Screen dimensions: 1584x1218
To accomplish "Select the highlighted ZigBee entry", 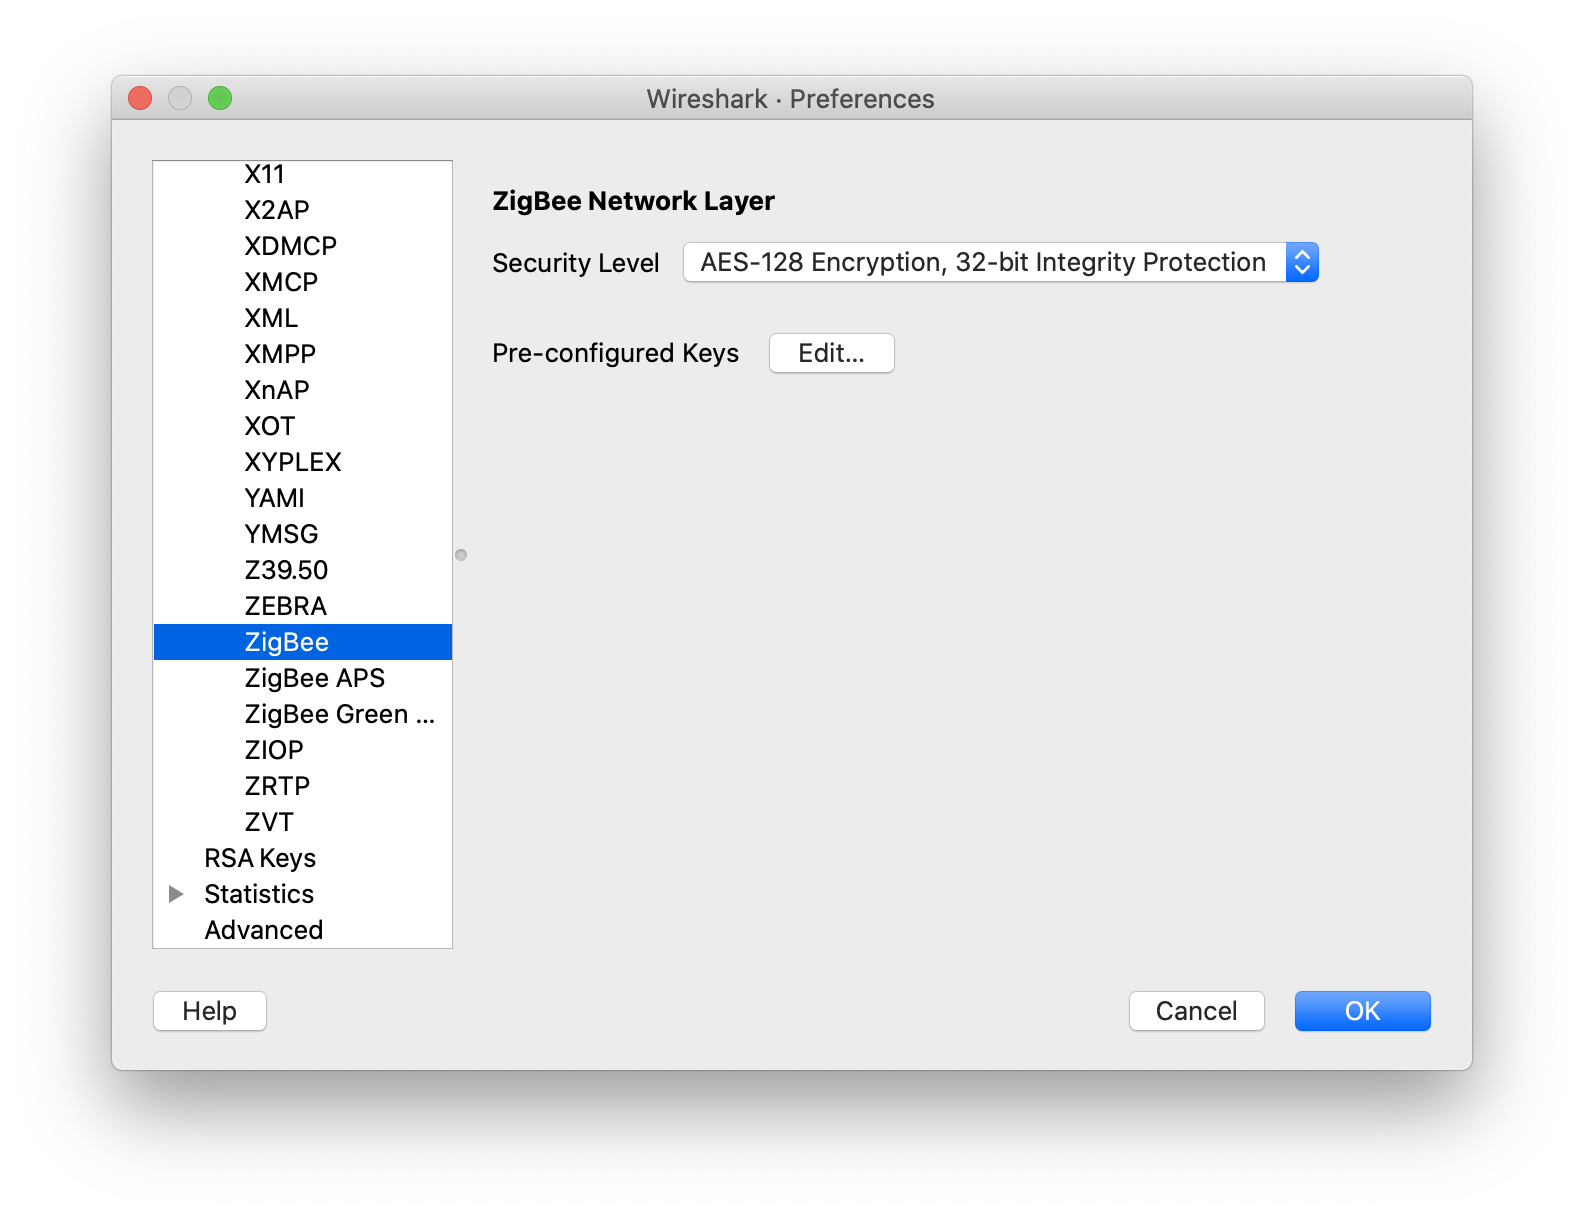I will 303,642.
